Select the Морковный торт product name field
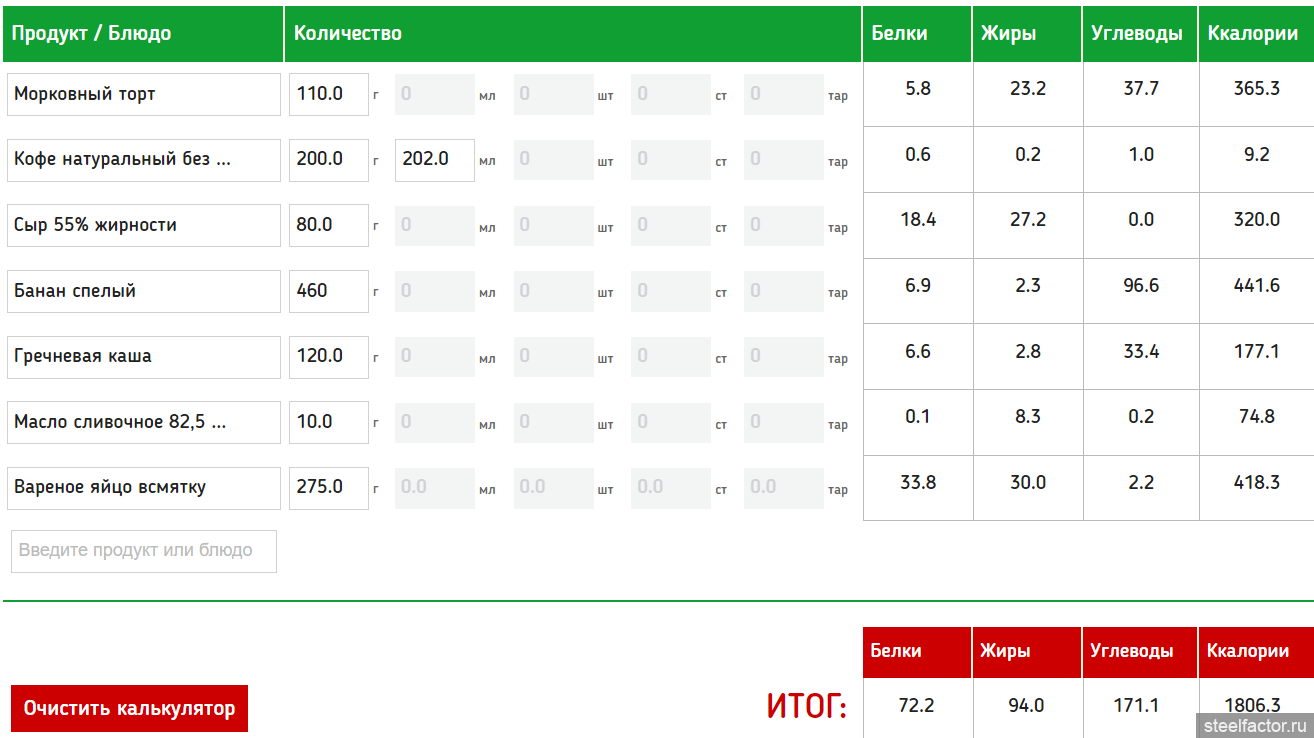The width and height of the screenshot is (1314, 738). coord(144,94)
